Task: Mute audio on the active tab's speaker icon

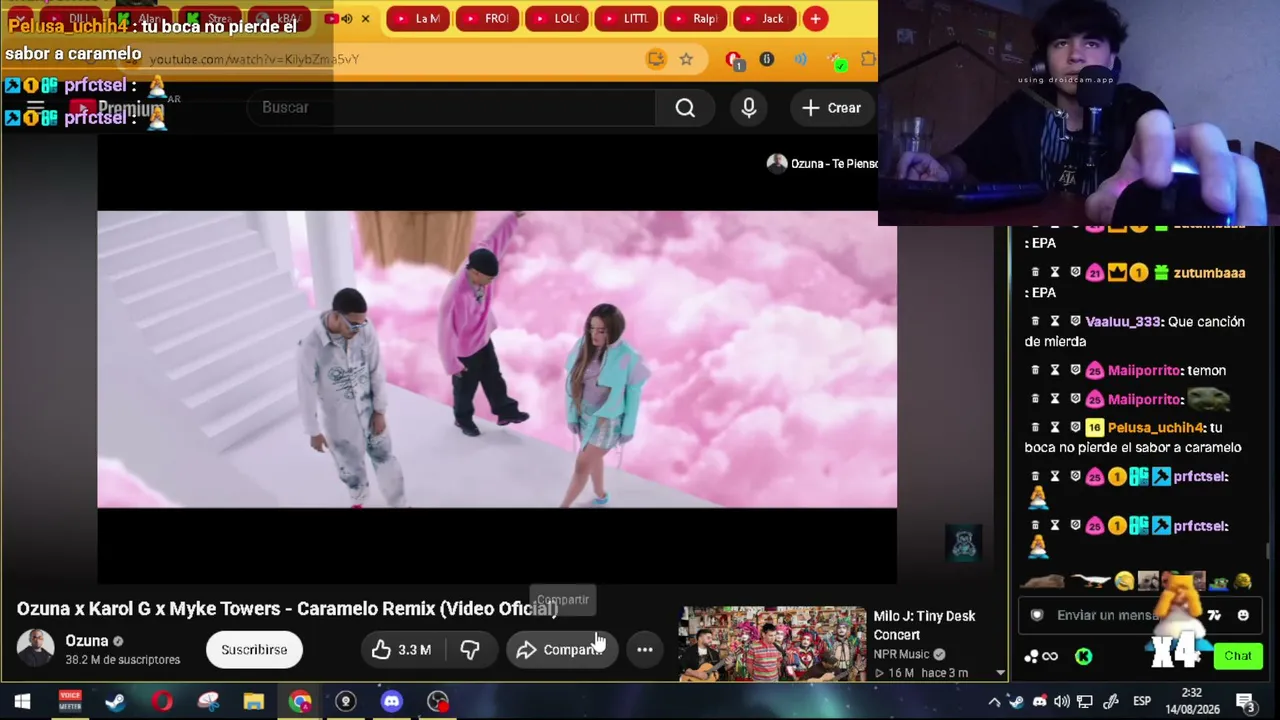Action: 347,18
